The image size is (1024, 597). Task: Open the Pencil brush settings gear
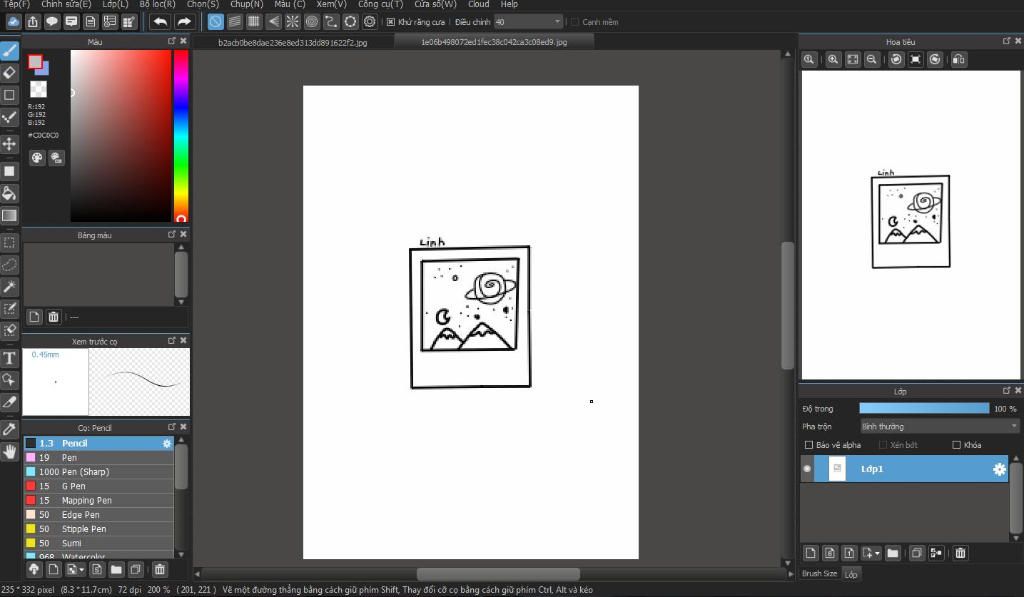coord(167,444)
